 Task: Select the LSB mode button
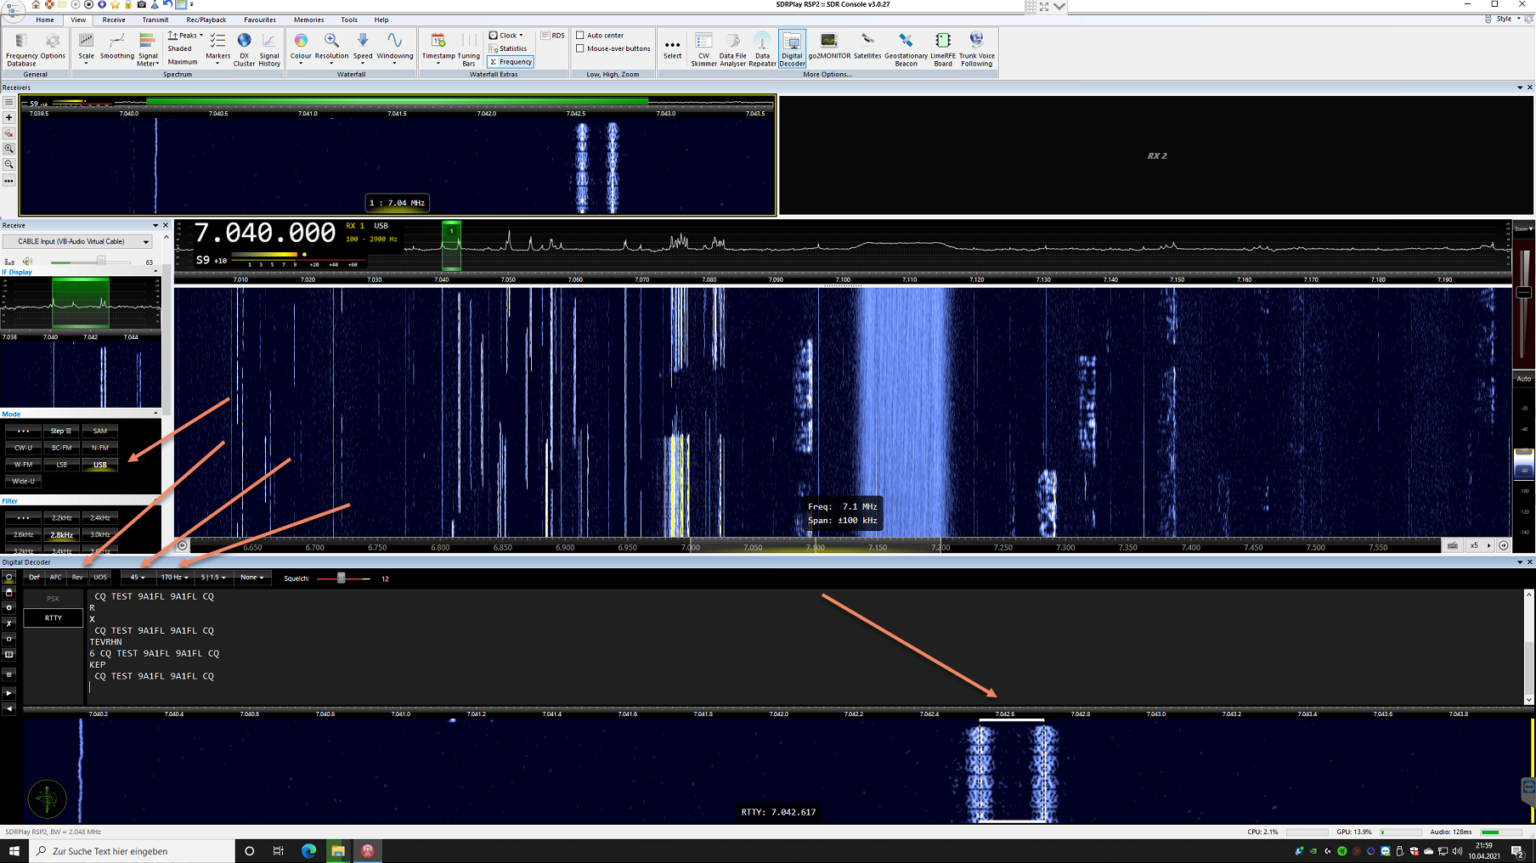(x=62, y=464)
